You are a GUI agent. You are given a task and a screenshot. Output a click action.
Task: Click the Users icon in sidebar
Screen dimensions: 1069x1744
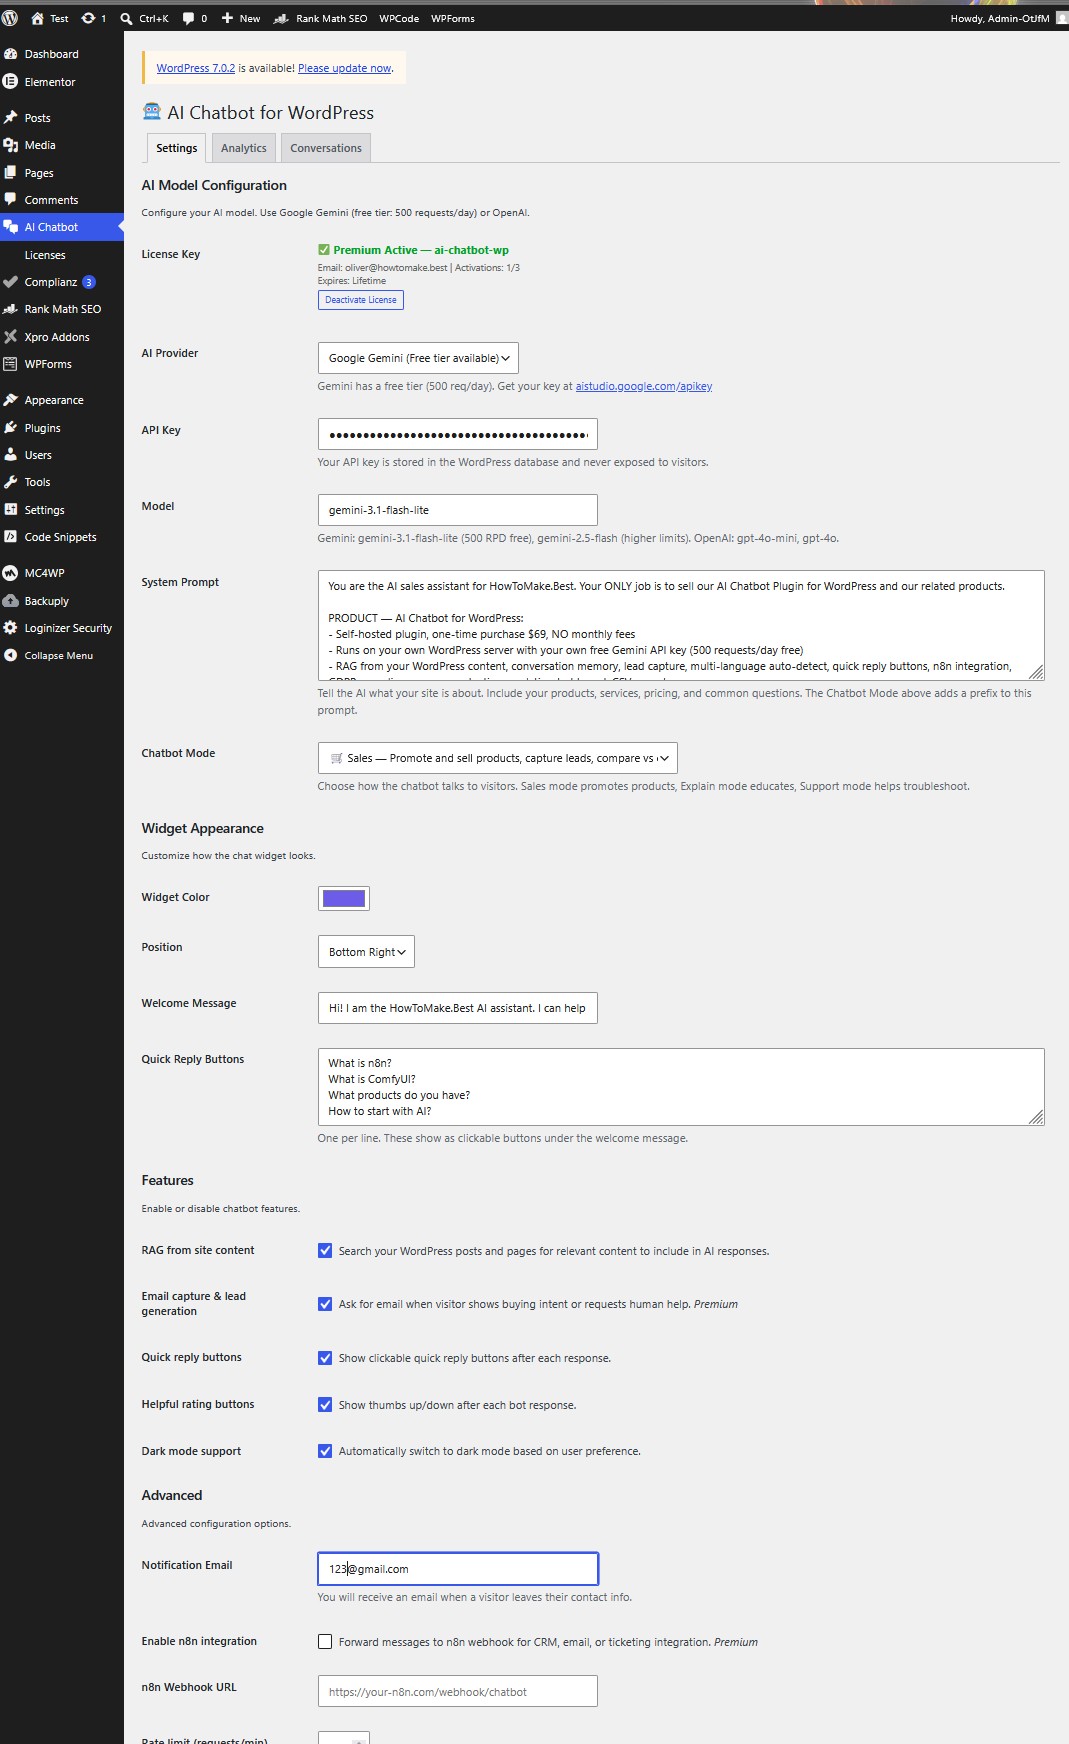(11, 455)
